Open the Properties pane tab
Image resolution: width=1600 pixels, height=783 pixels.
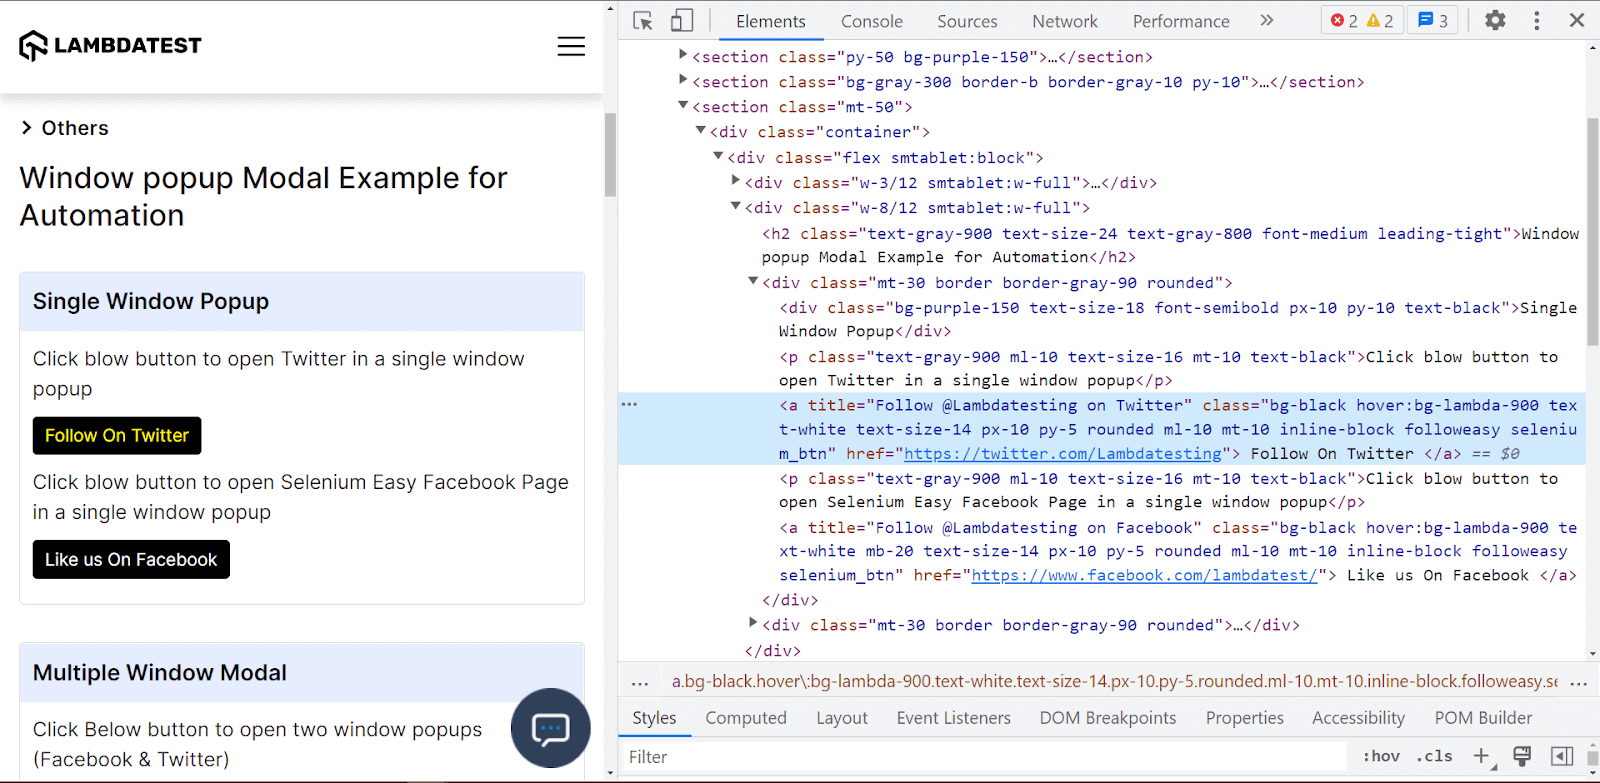1244,718
